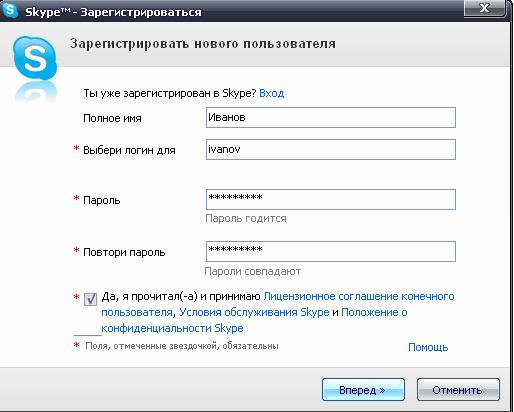Click the Вперед » button
Viewport: 514px width, 412px height.
(x=363, y=389)
